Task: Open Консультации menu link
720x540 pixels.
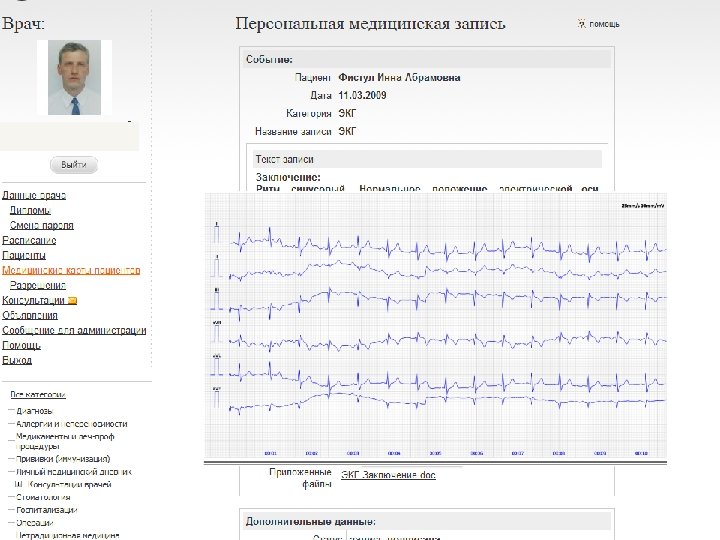Action: coord(33,300)
